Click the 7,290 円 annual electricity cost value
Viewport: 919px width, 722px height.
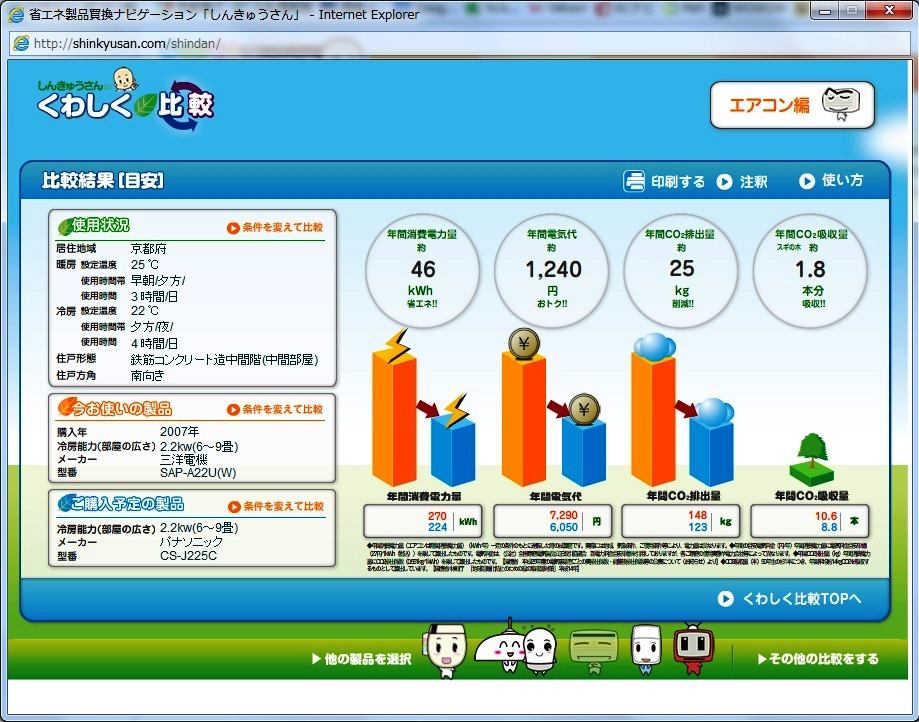click(563, 515)
